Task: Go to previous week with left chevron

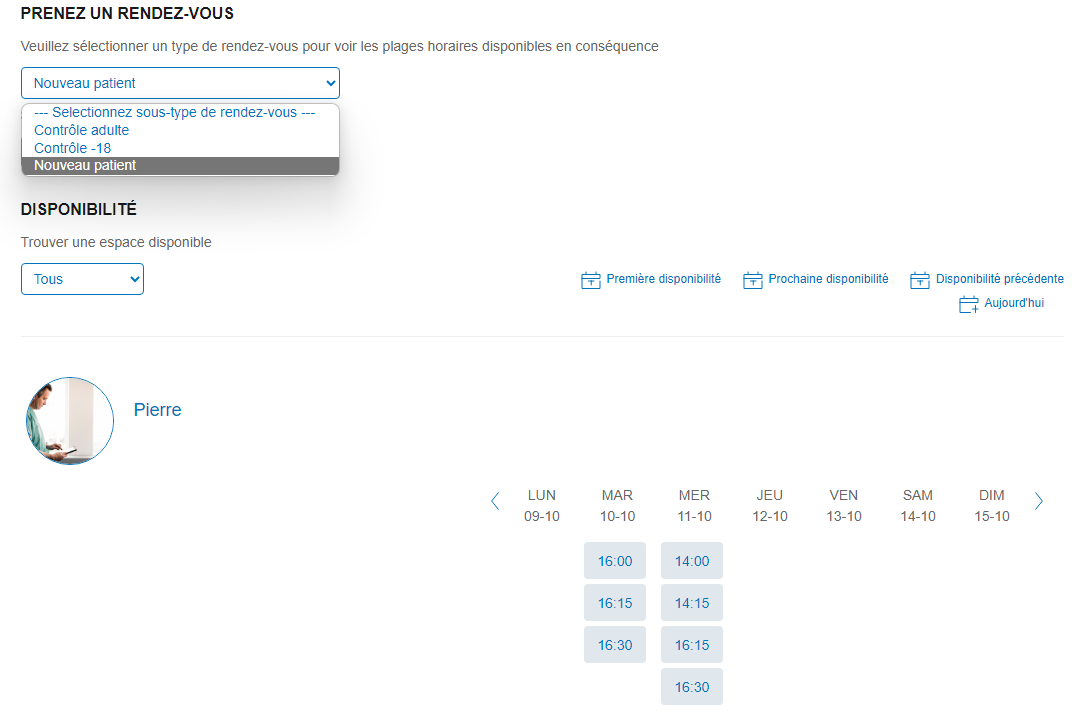Action: 495,502
